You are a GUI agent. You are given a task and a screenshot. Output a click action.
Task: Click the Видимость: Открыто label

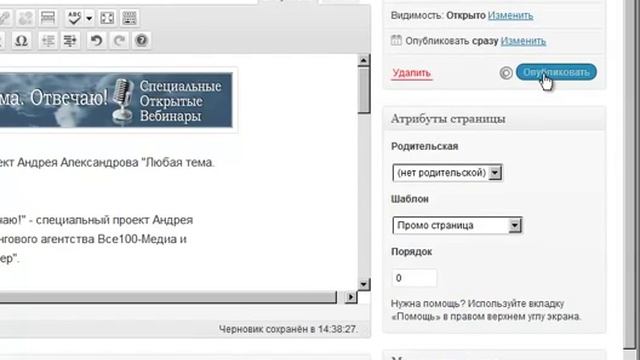point(438,16)
